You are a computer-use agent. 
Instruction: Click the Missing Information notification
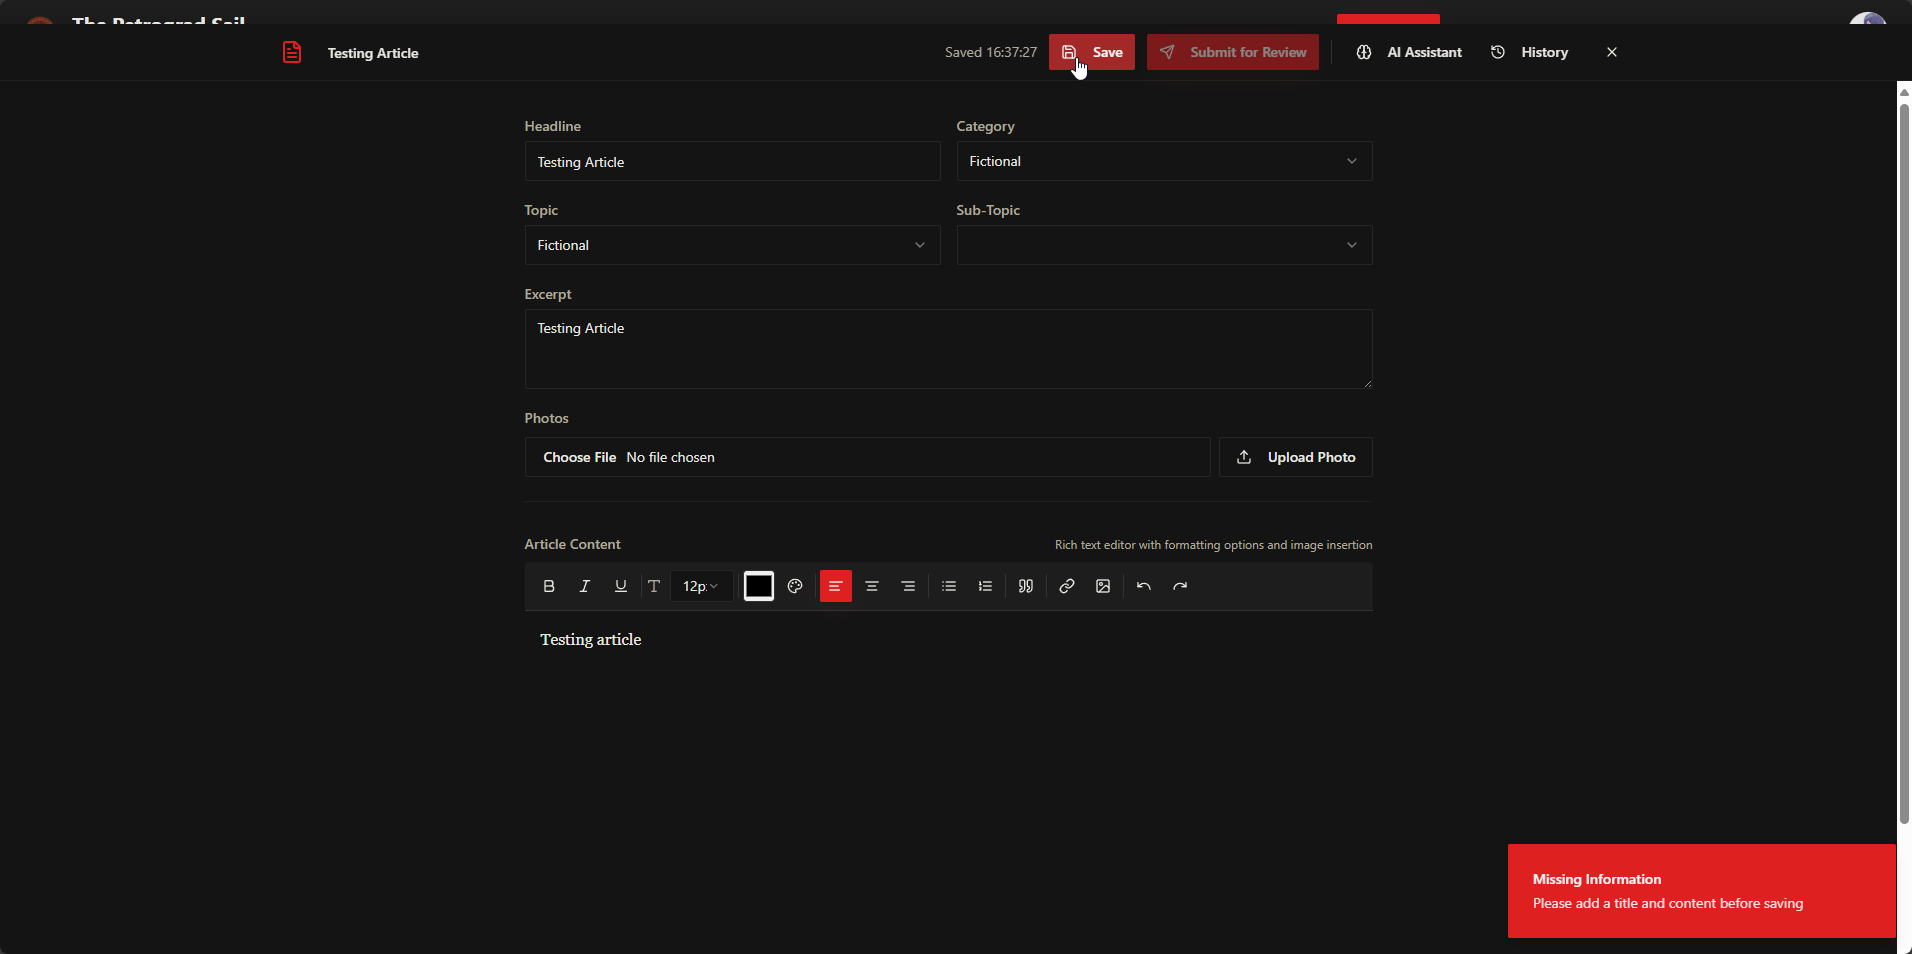tap(1702, 891)
